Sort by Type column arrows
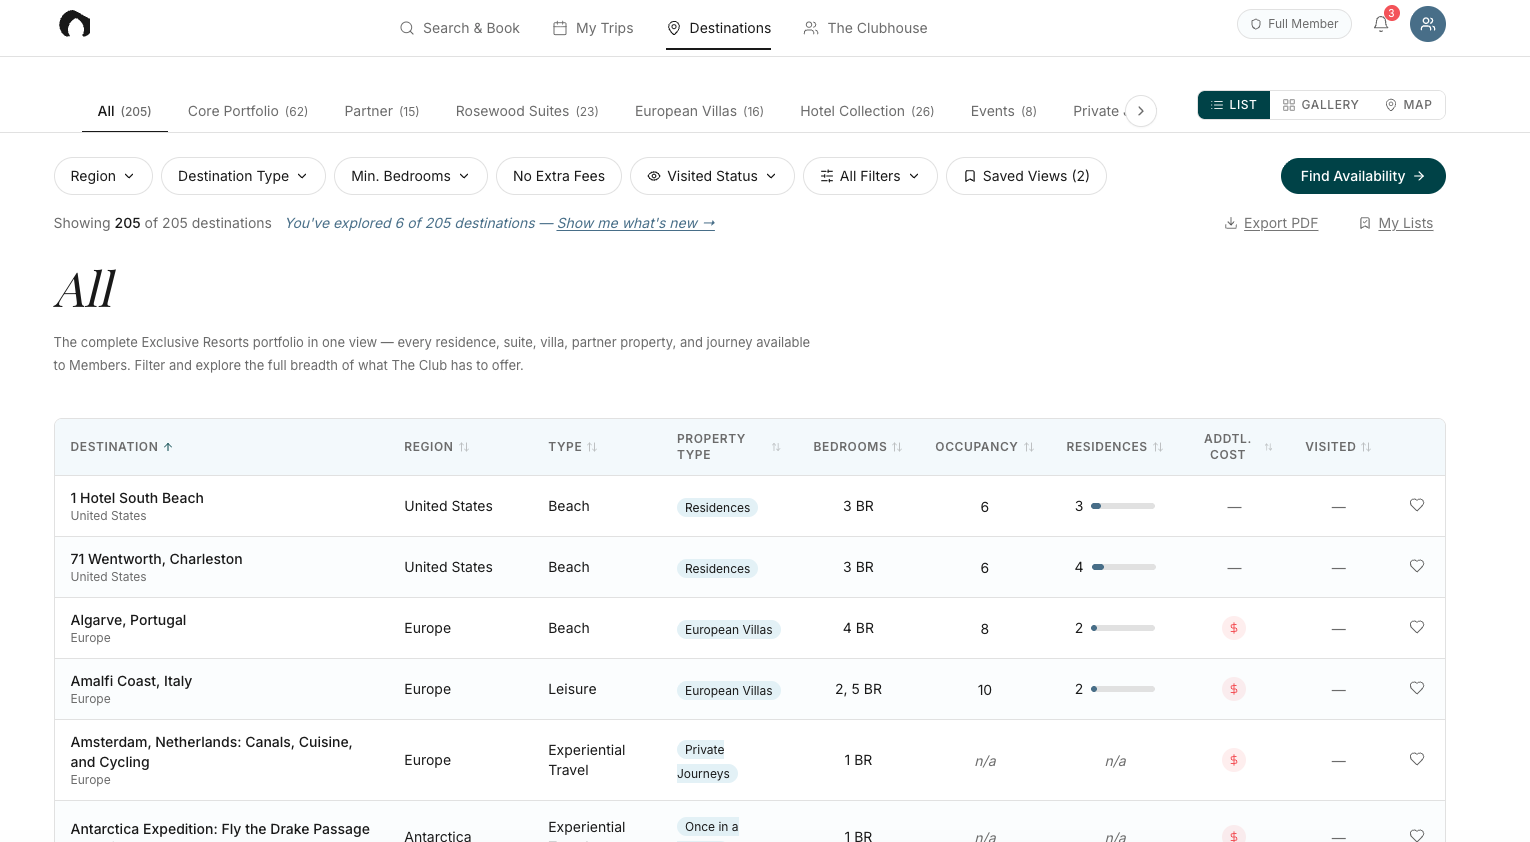The image size is (1530, 842). coord(592,447)
